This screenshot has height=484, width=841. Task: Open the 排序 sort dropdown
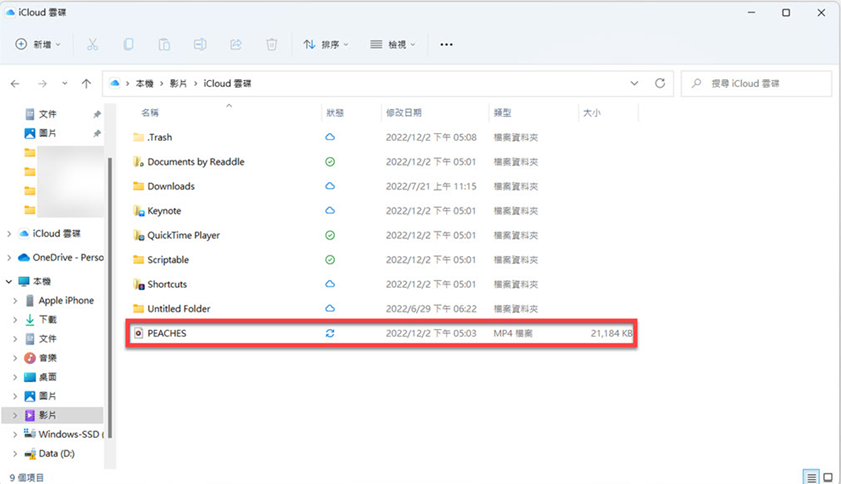pos(326,45)
